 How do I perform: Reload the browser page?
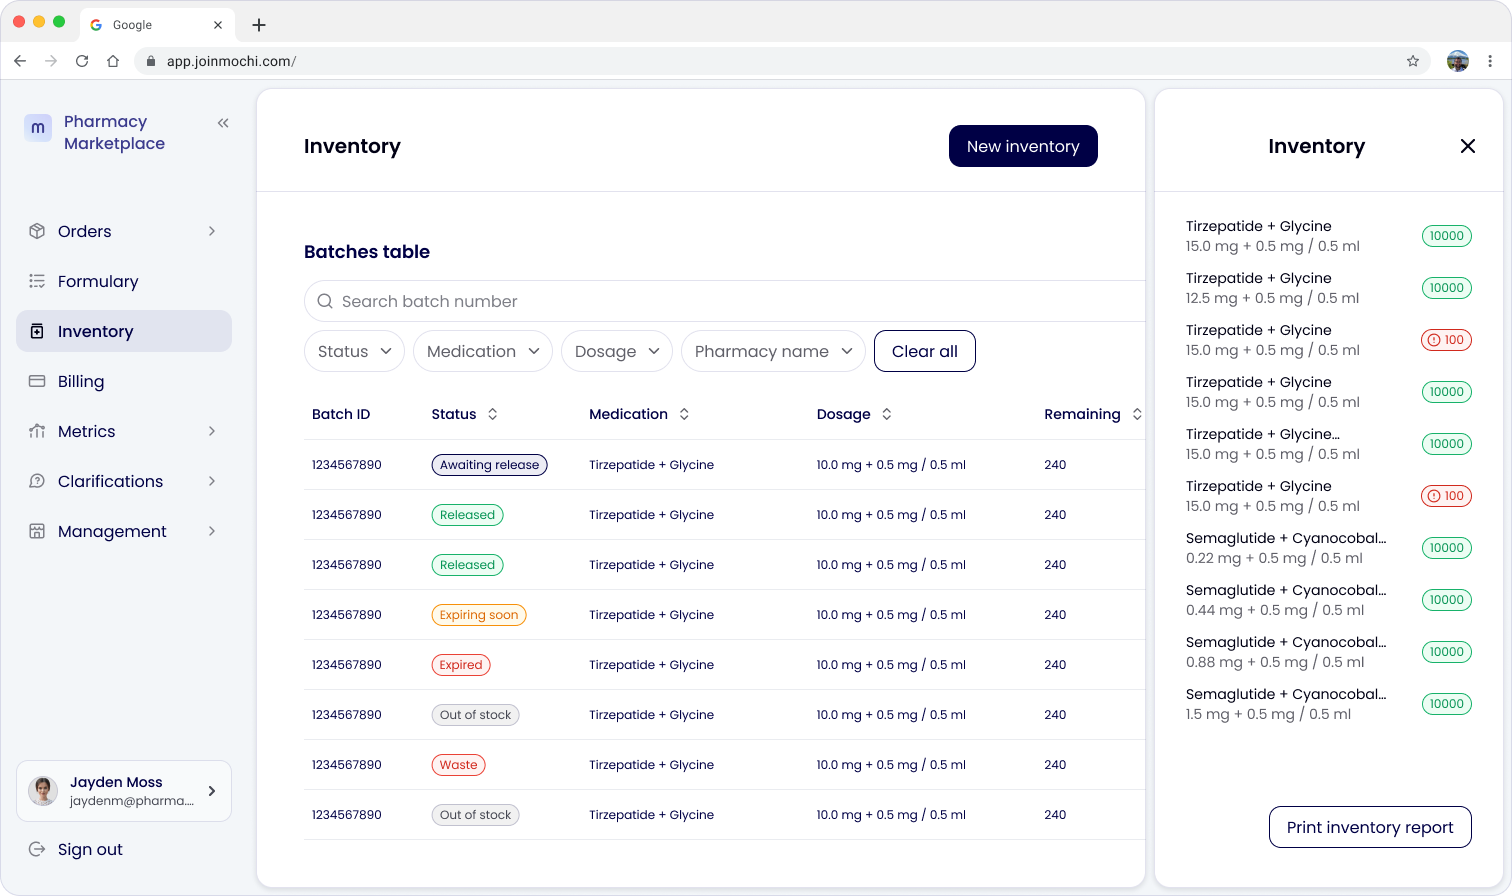coord(82,61)
